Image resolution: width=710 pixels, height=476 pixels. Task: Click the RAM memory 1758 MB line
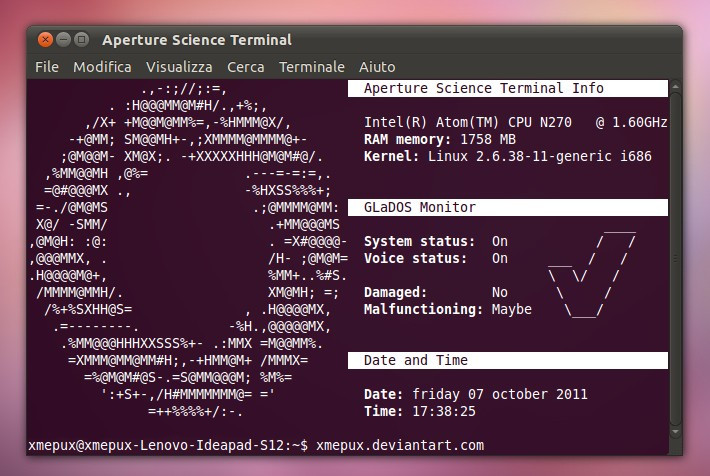click(x=440, y=139)
